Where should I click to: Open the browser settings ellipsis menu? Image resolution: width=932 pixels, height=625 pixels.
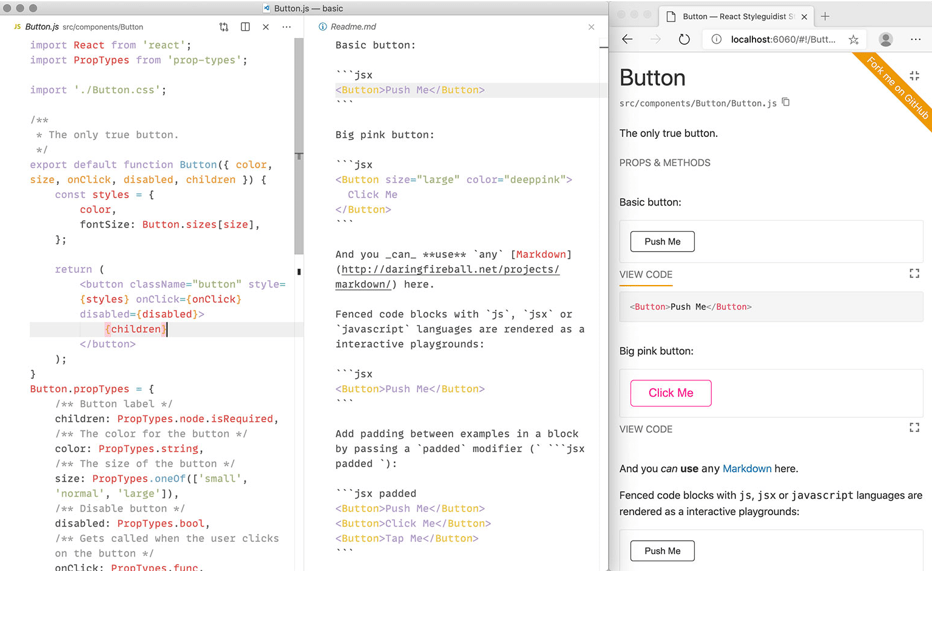click(x=915, y=39)
